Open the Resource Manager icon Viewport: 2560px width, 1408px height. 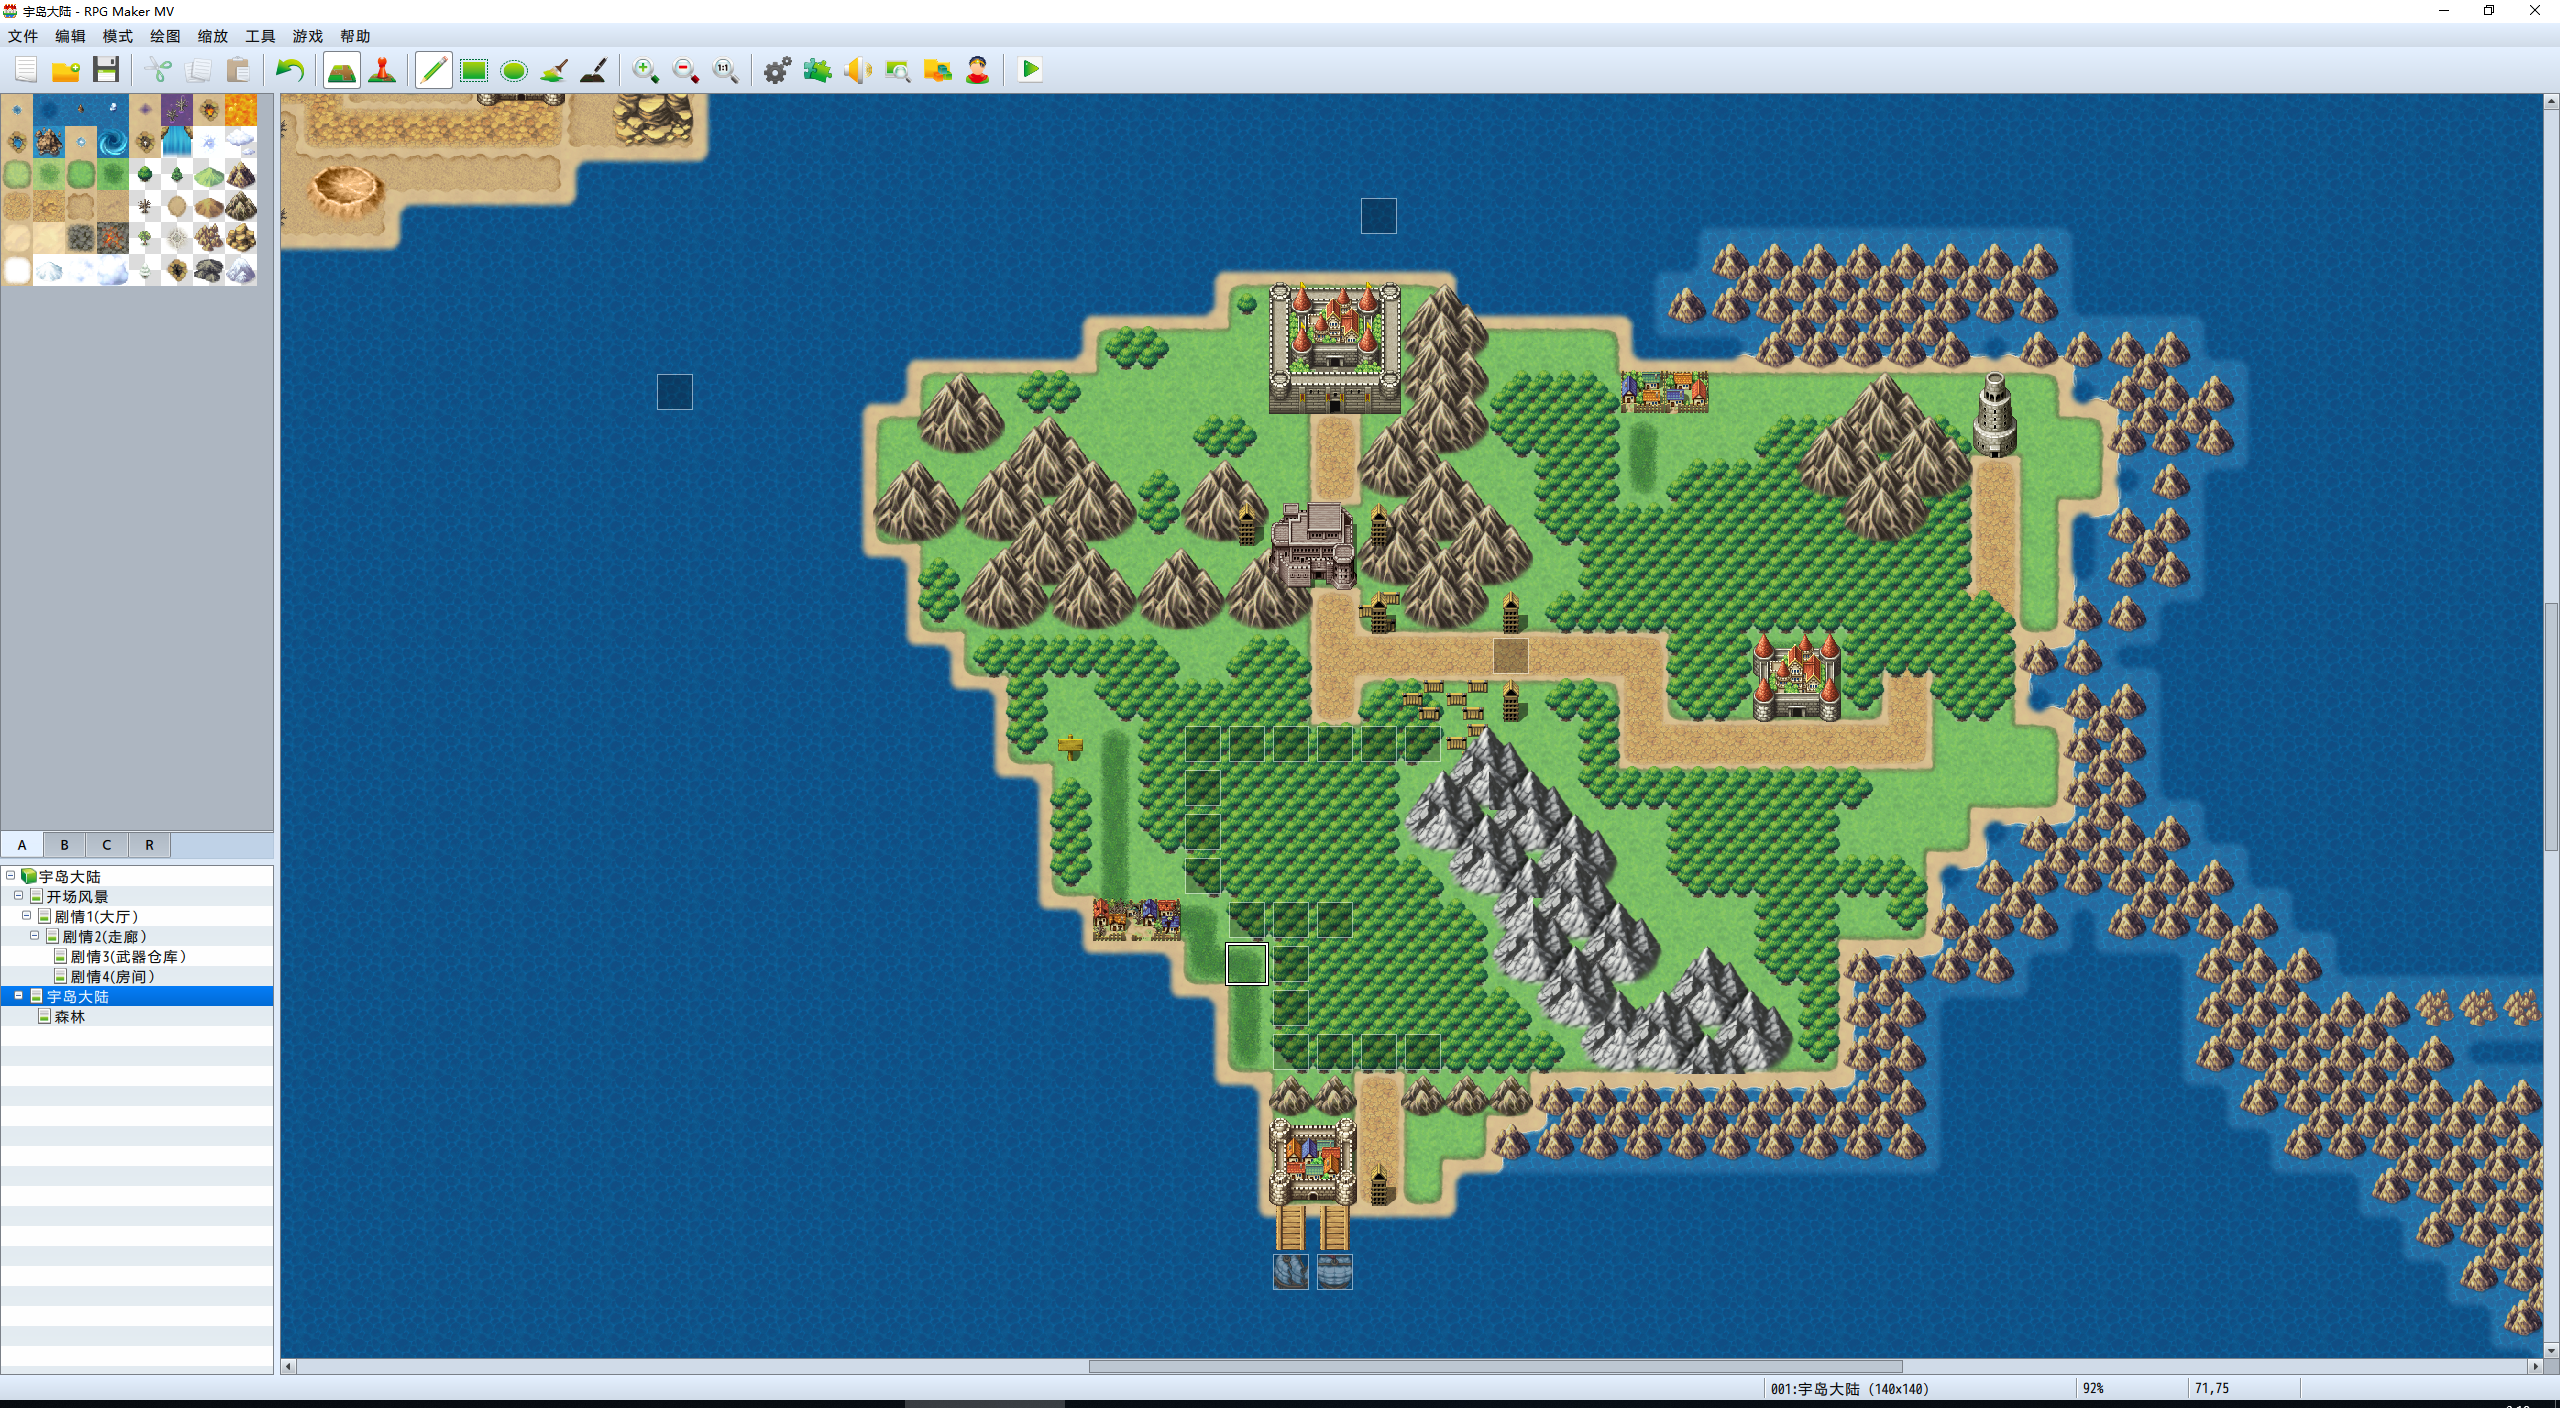(x=938, y=70)
